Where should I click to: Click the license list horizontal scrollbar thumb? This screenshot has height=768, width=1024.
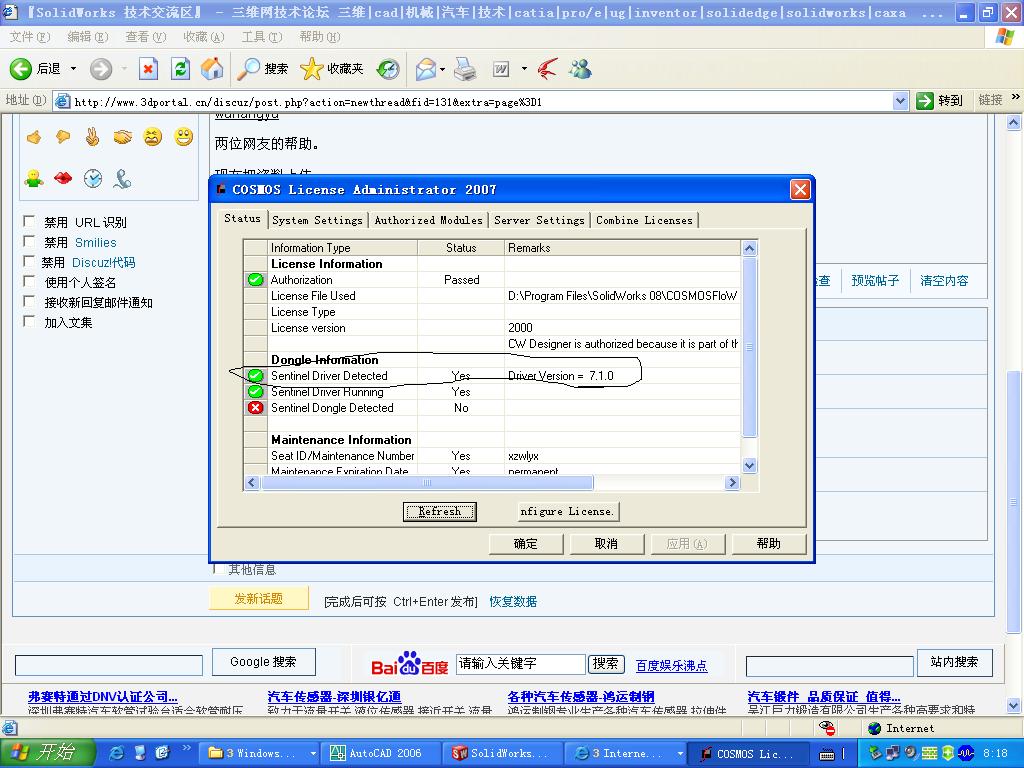coord(427,483)
